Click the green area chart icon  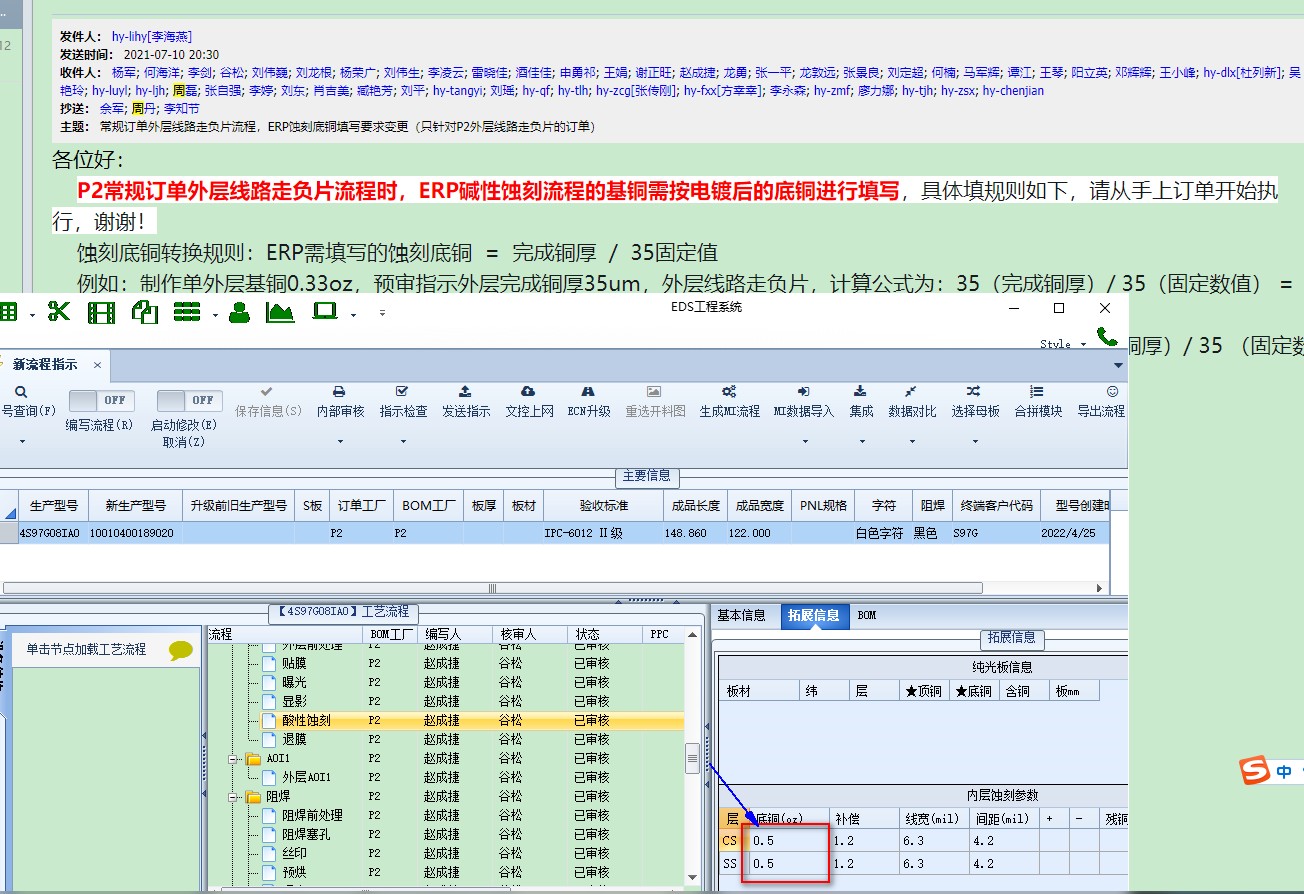pyautogui.click(x=280, y=313)
